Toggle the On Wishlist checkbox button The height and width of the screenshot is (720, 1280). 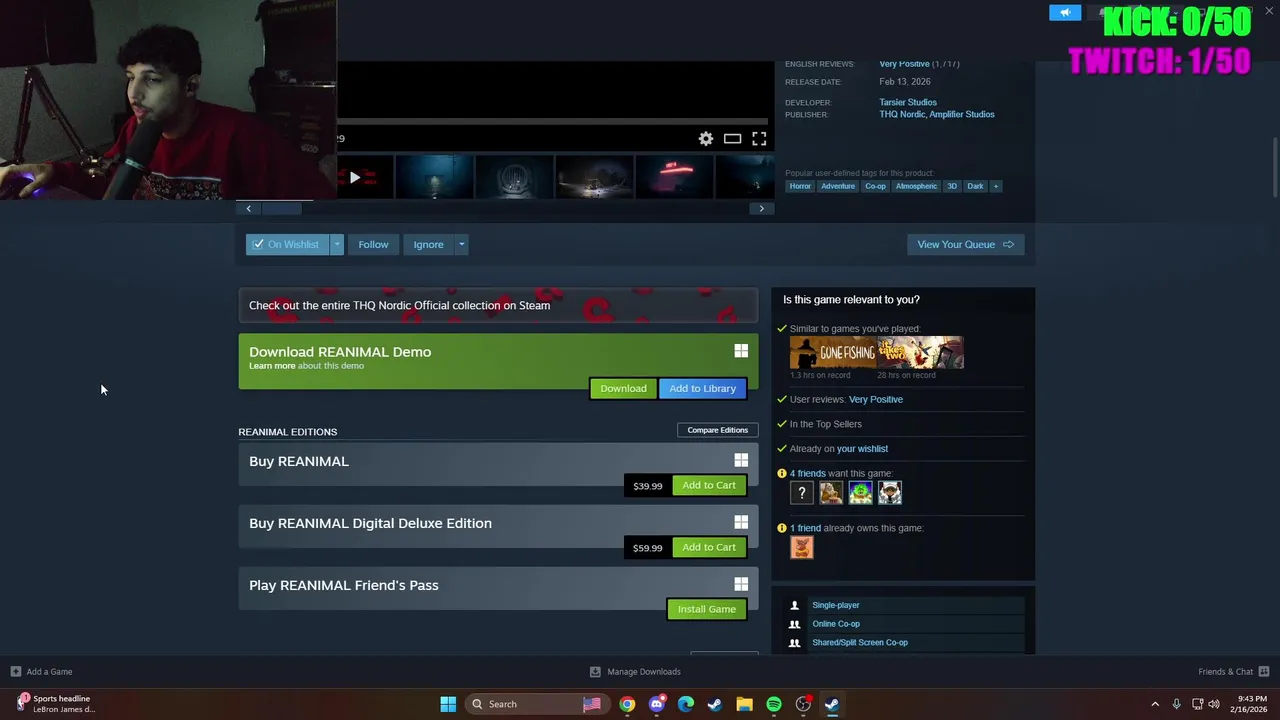coord(288,244)
